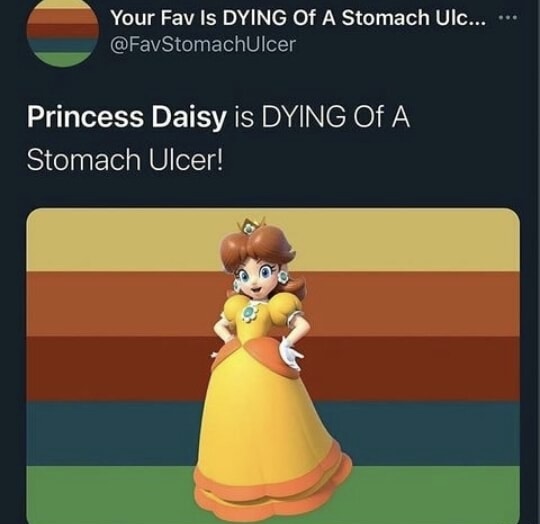Click the 'Stomach Ulcer!' tweet text line
Screen dimensions: 540x524
125,160
